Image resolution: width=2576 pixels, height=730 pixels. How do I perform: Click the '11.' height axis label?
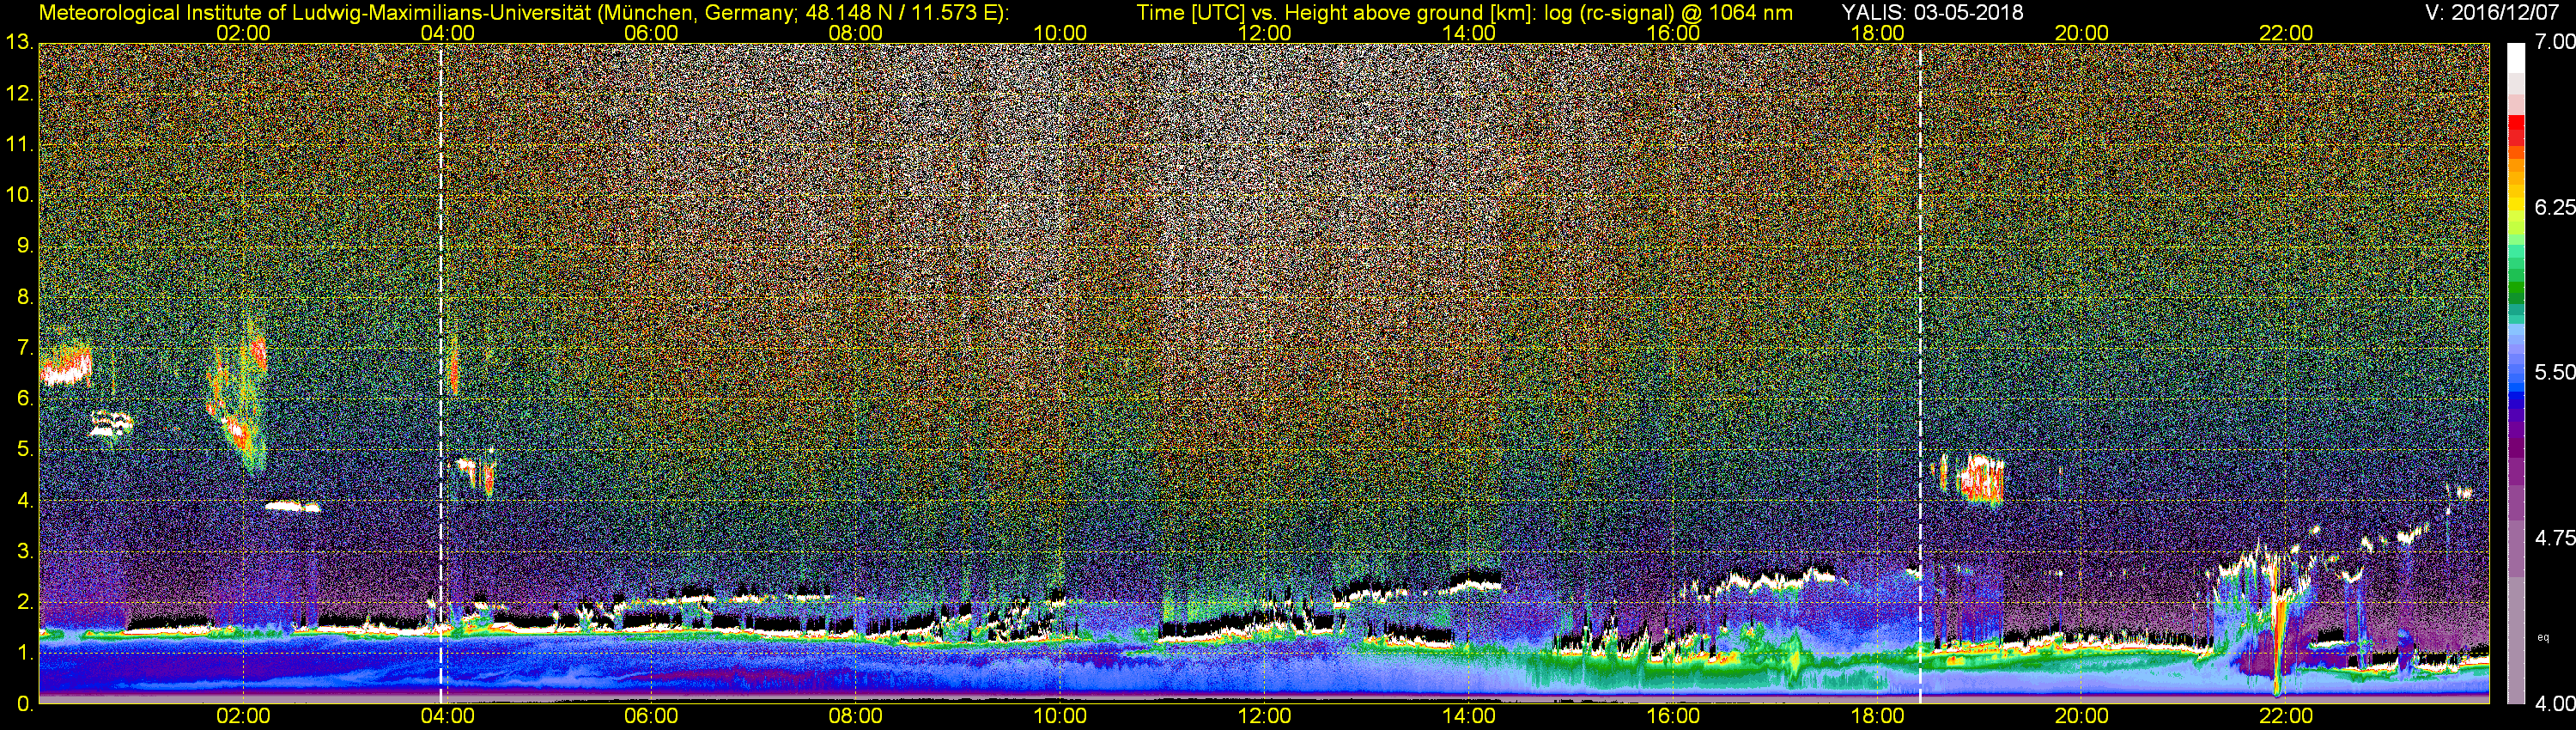click(x=20, y=145)
